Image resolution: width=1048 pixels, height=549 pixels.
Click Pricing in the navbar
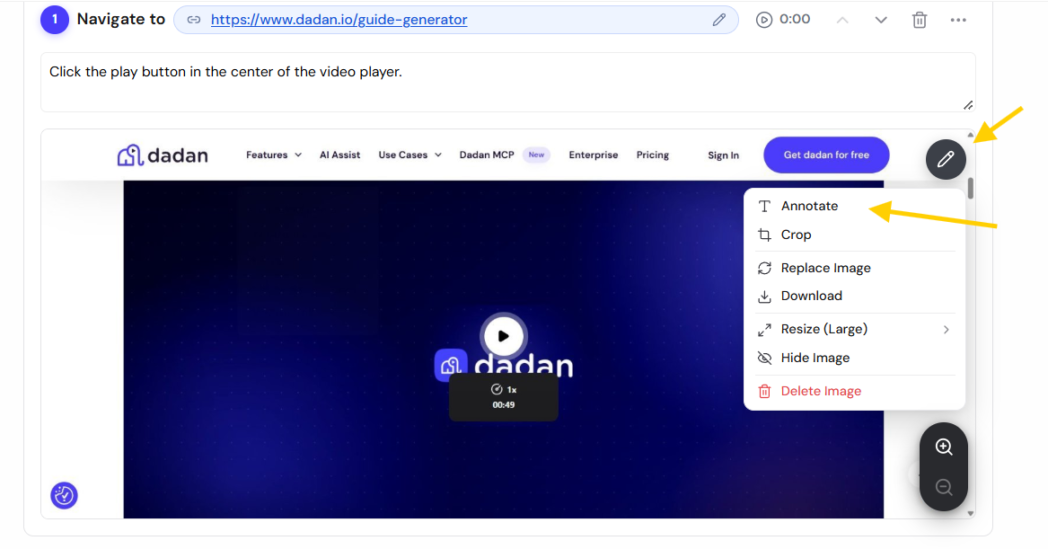coord(652,155)
